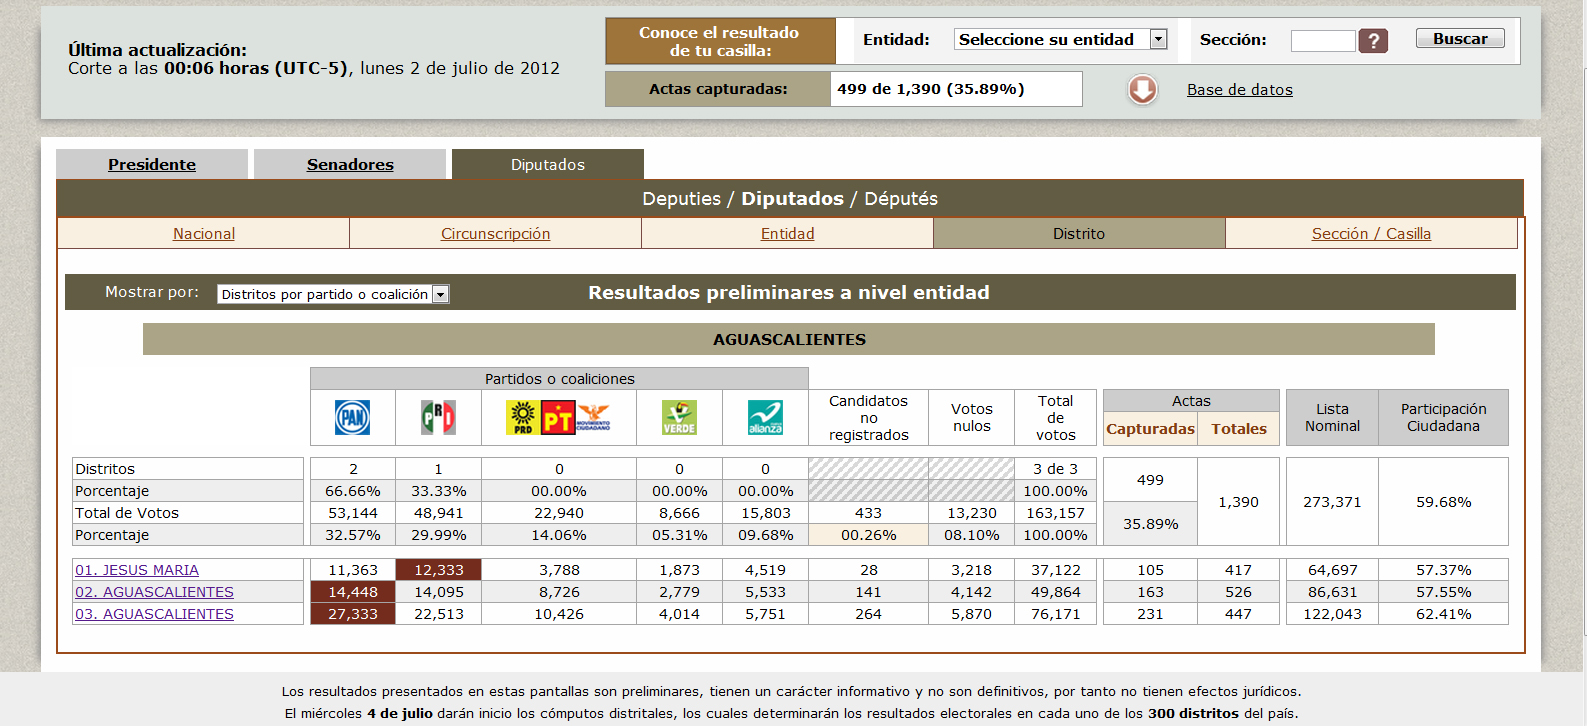Click the red download arrow icon
Screen dimensions: 1587x726
tap(1142, 90)
